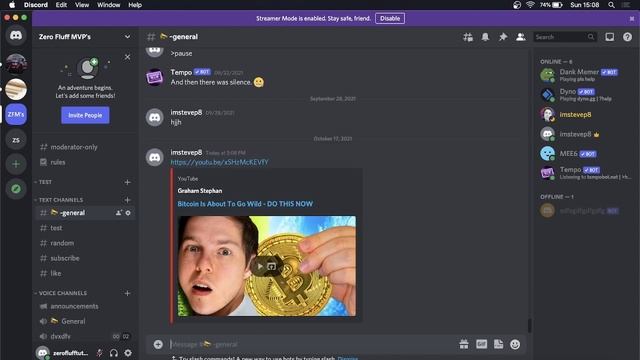Image resolution: width=640 pixels, height=360 pixels.
Task: Open the Nitro gift icon
Action: click(x=464, y=344)
